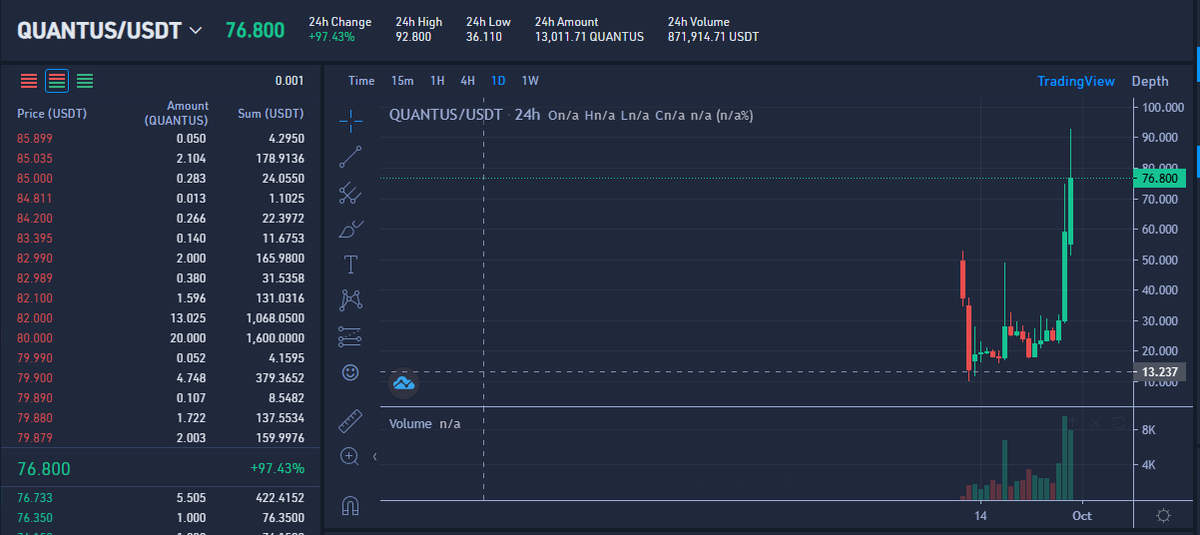1200x535 pixels.
Task: Switch chart to 1W interval
Action: 530,81
